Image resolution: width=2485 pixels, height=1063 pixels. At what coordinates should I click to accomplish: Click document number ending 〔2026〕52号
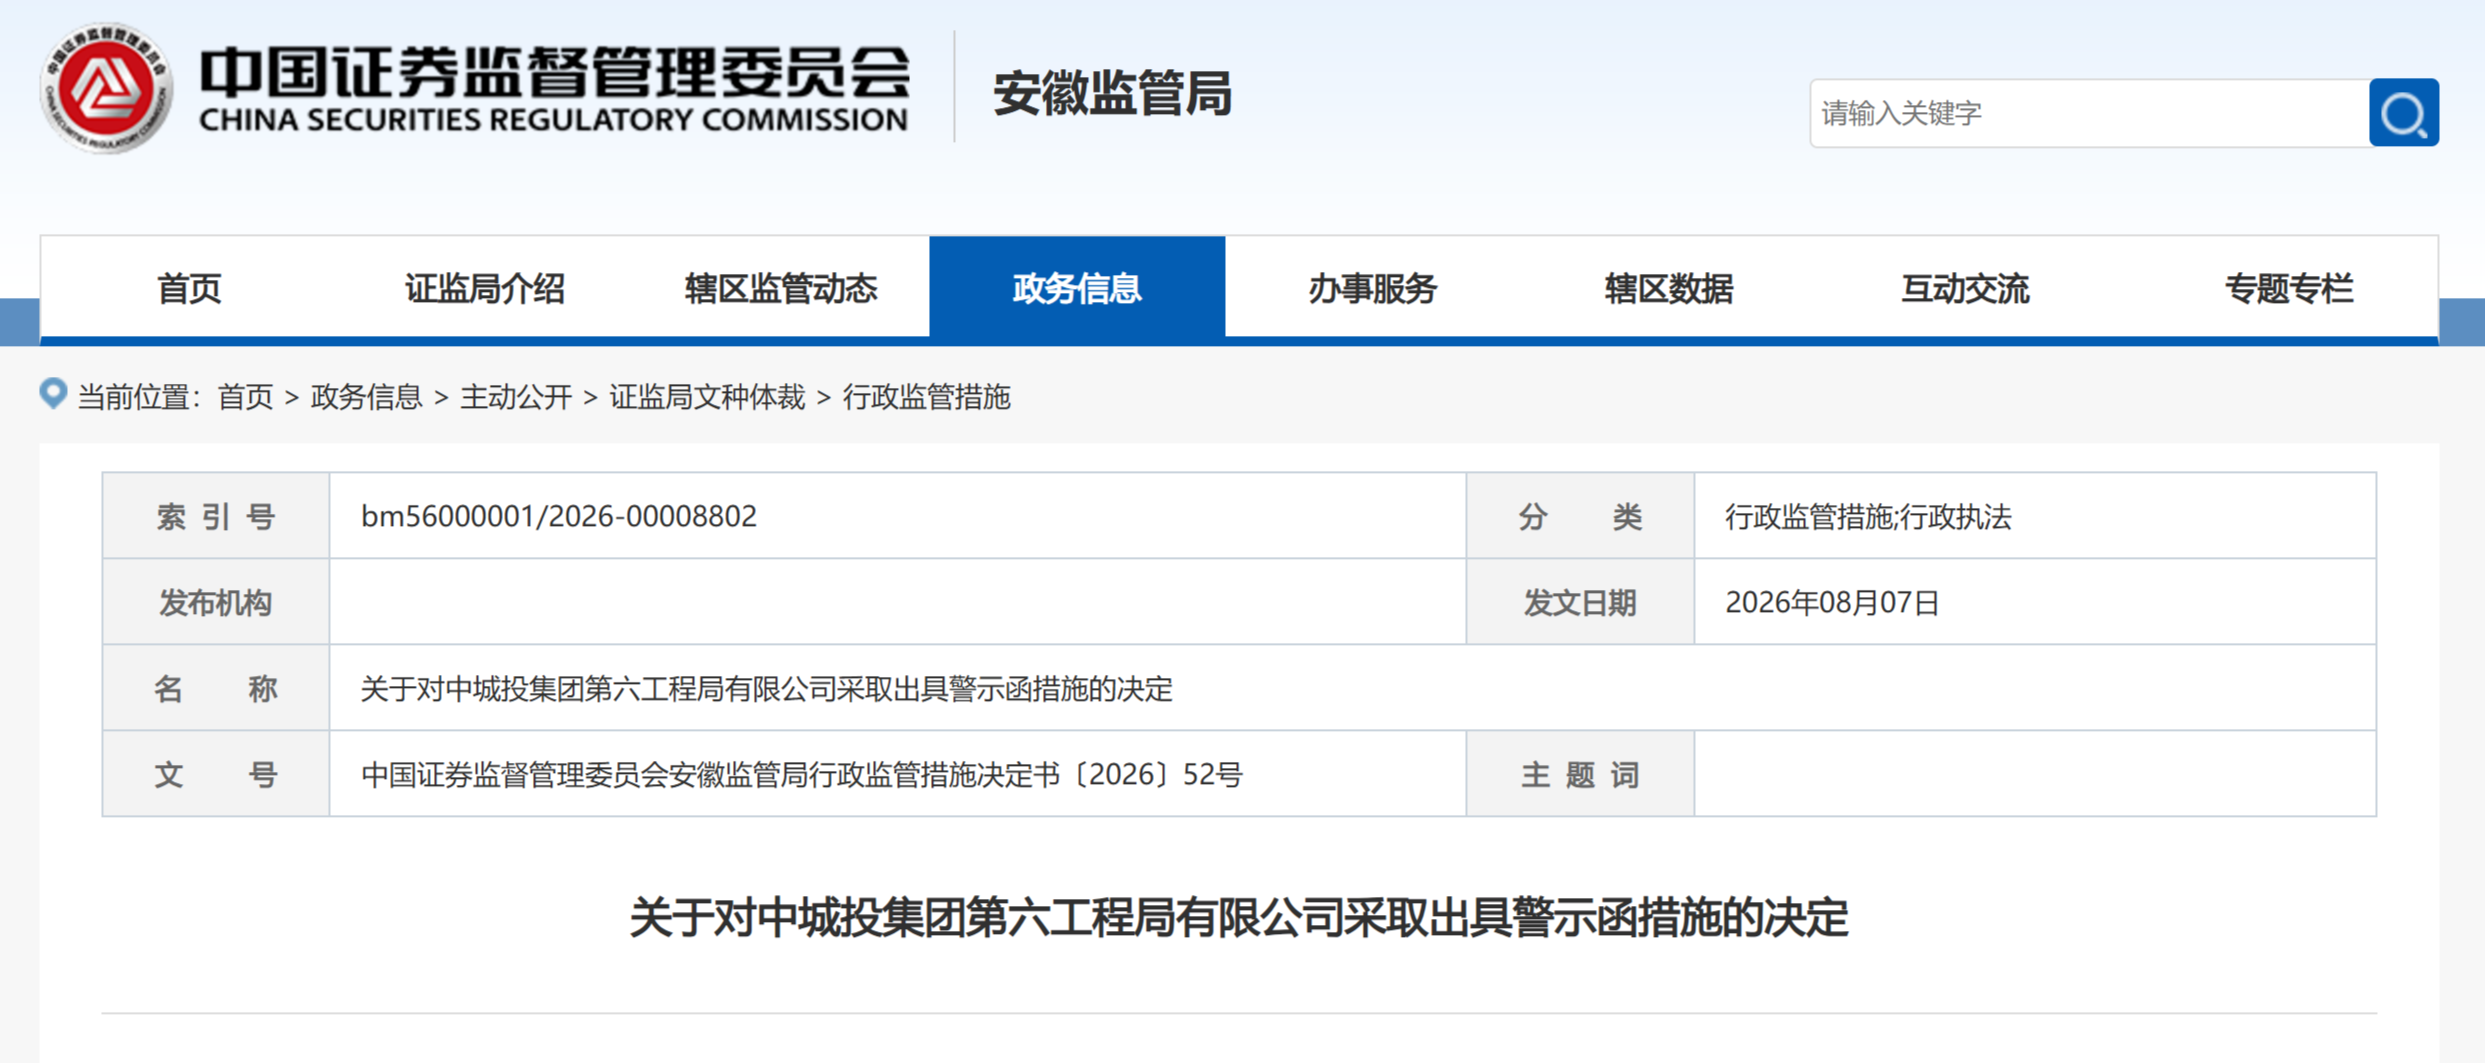click(802, 774)
